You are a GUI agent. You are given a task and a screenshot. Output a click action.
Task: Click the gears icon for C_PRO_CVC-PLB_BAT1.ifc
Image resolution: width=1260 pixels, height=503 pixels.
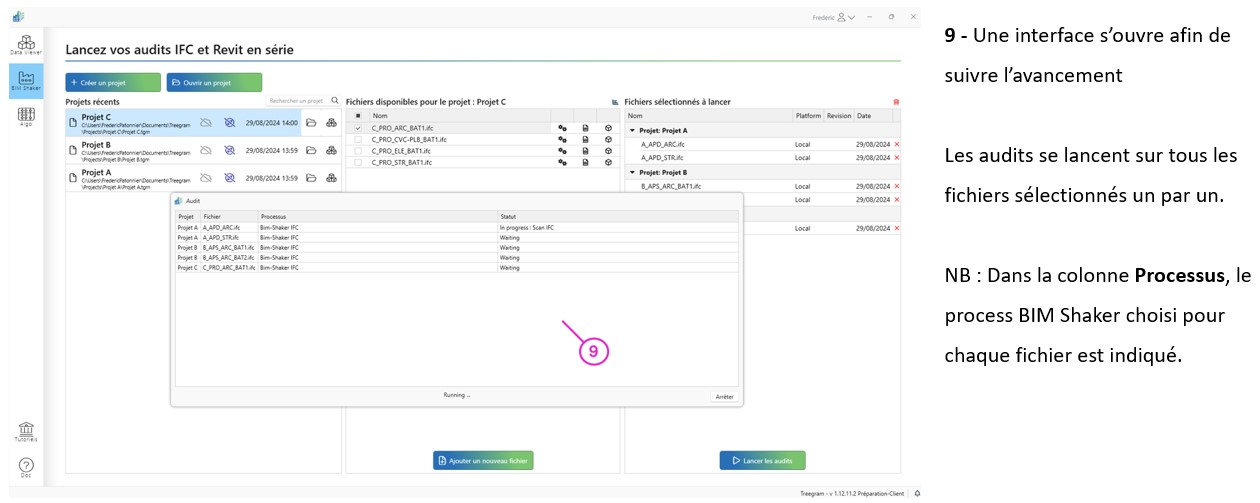point(562,139)
